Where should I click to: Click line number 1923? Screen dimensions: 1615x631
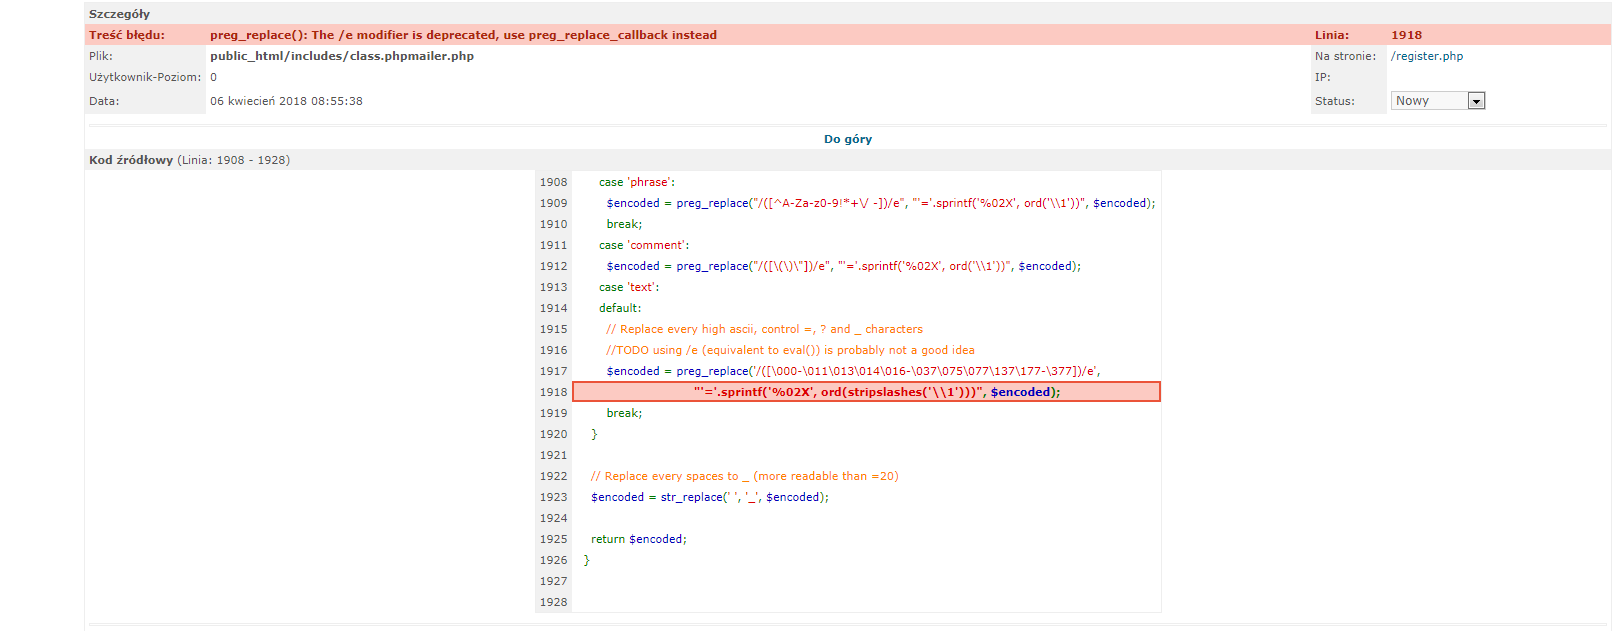[x=553, y=497]
